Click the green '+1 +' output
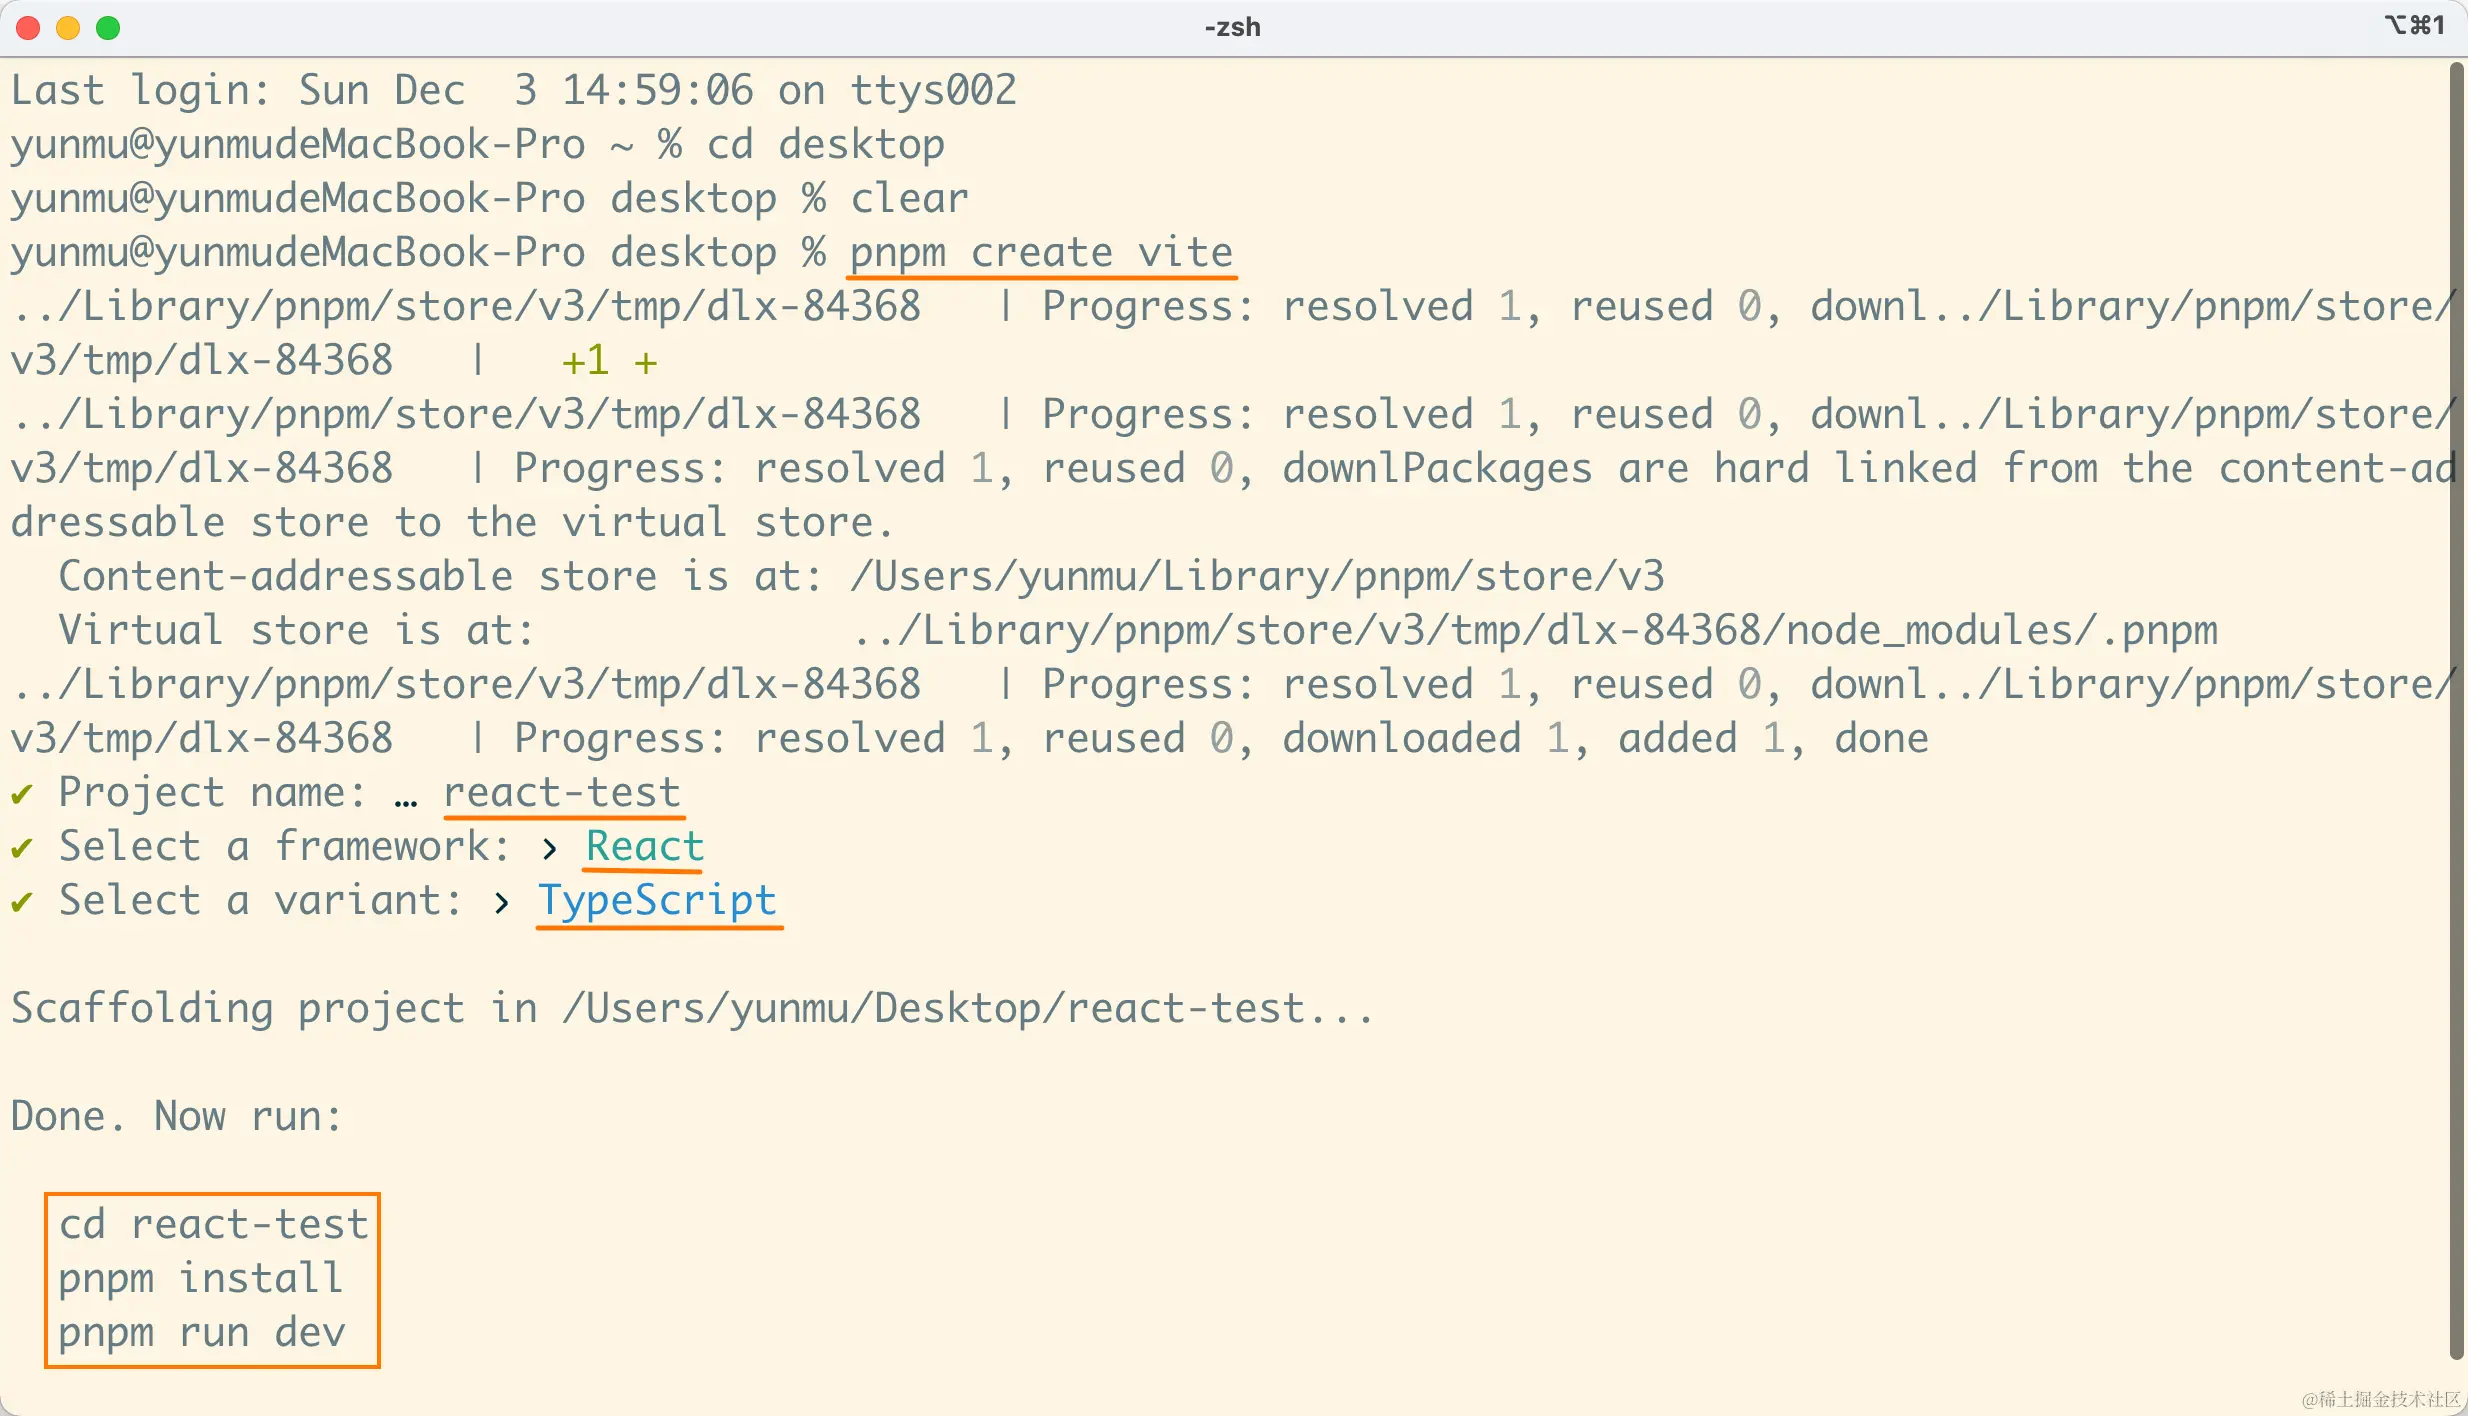2468x1416 pixels. coord(609,361)
